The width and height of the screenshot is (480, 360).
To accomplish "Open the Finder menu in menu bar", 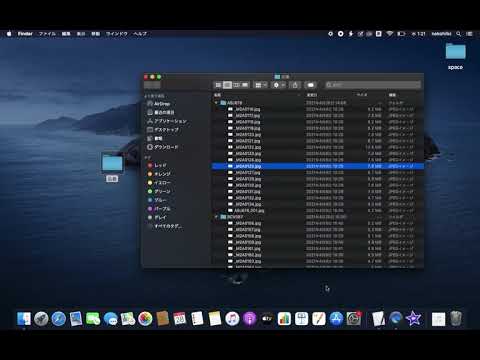I will click(25, 34).
